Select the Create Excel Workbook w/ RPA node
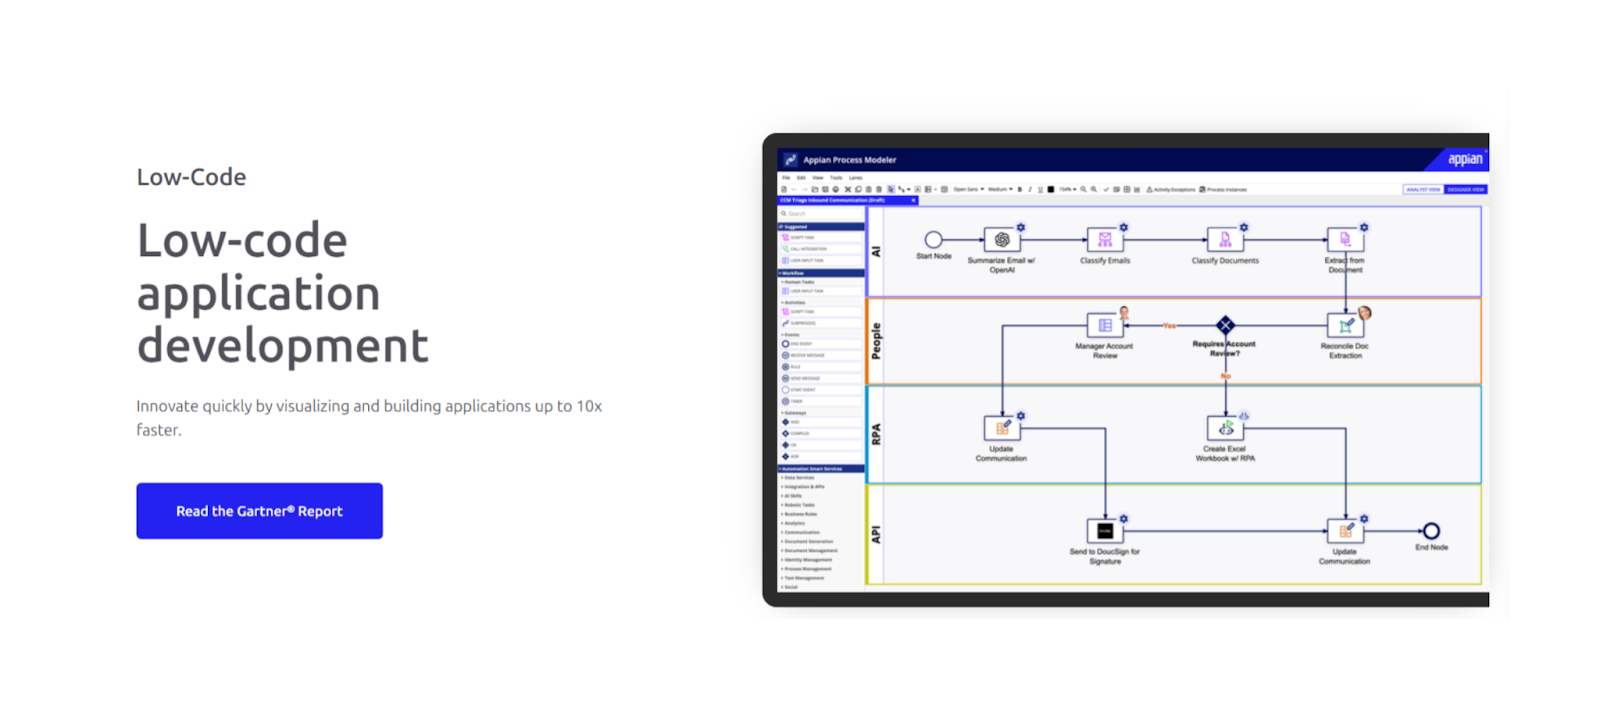 click(x=1225, y=428)
